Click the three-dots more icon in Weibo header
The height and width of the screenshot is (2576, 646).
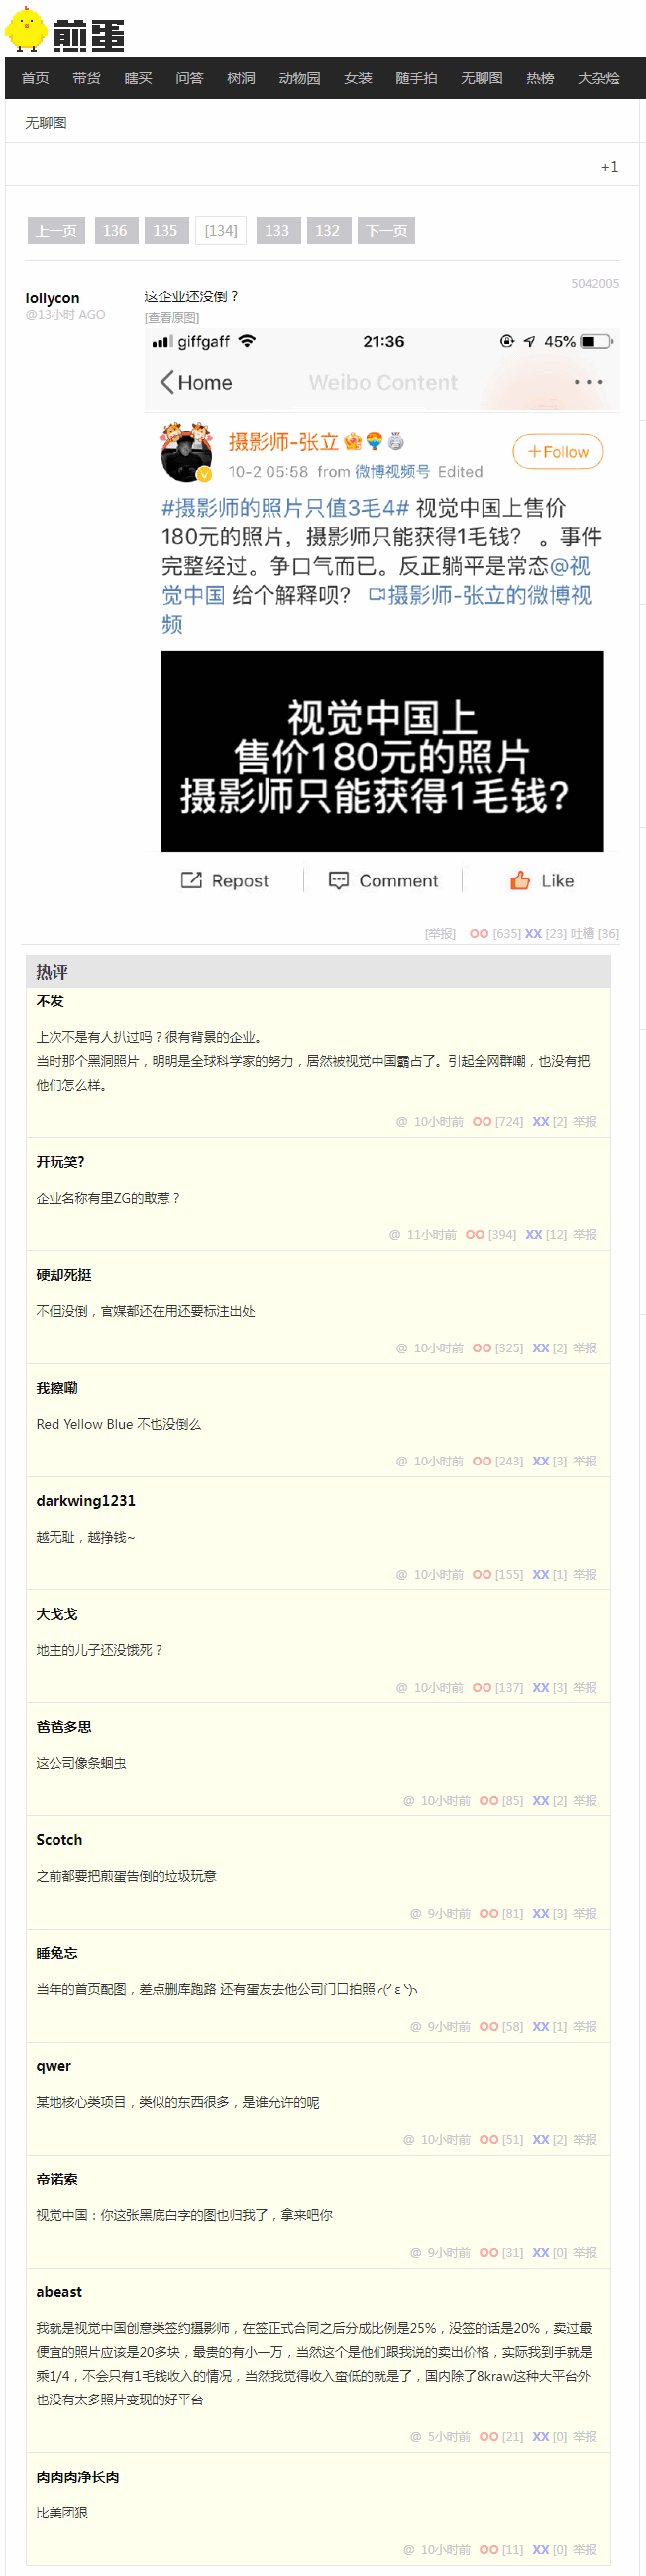pos(588,382)
